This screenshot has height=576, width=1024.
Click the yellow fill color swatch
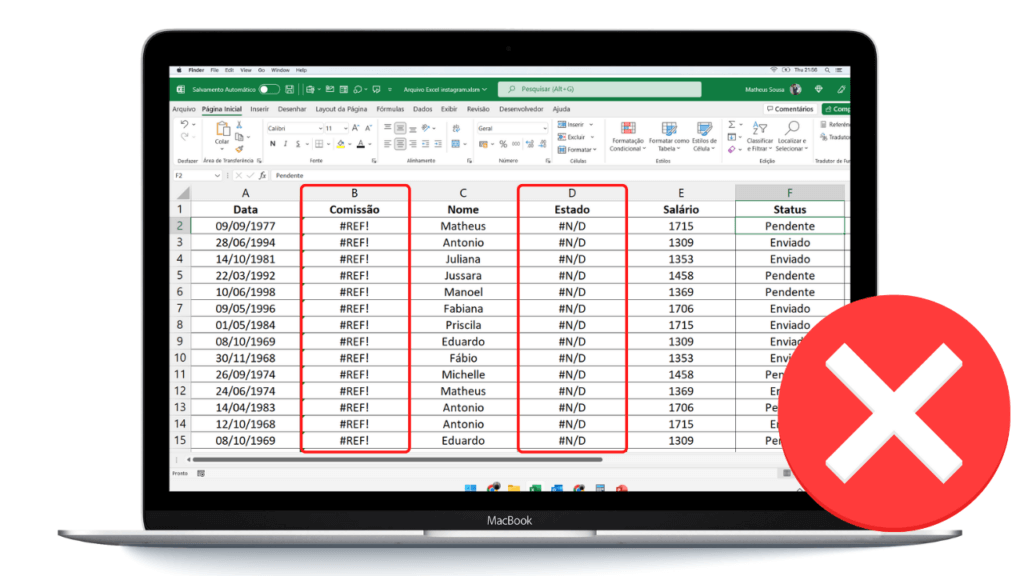tap(340, 144)
